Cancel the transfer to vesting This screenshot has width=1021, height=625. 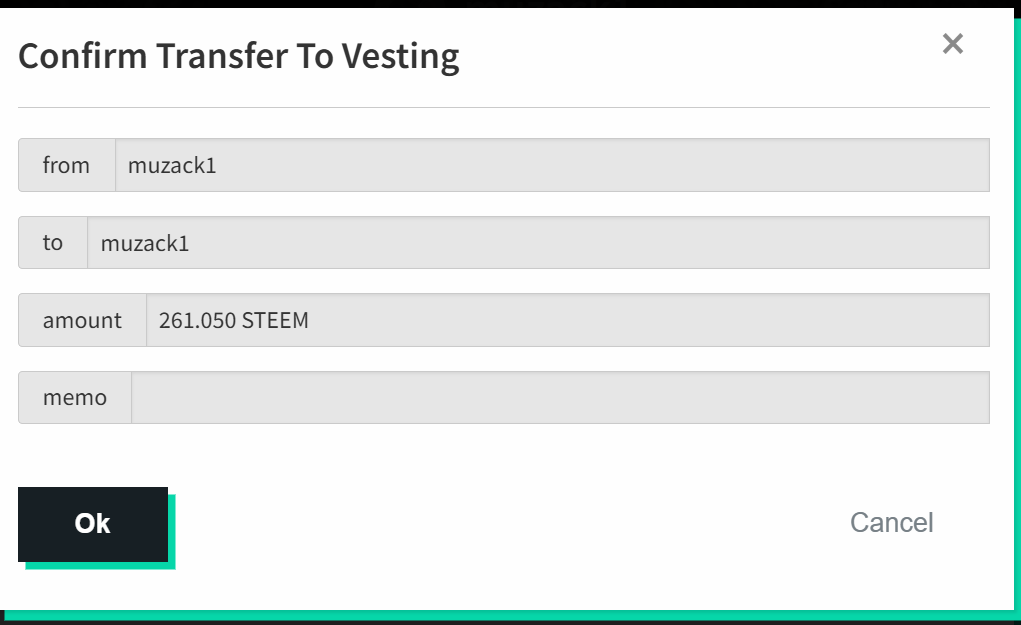[x=891, y=523]
